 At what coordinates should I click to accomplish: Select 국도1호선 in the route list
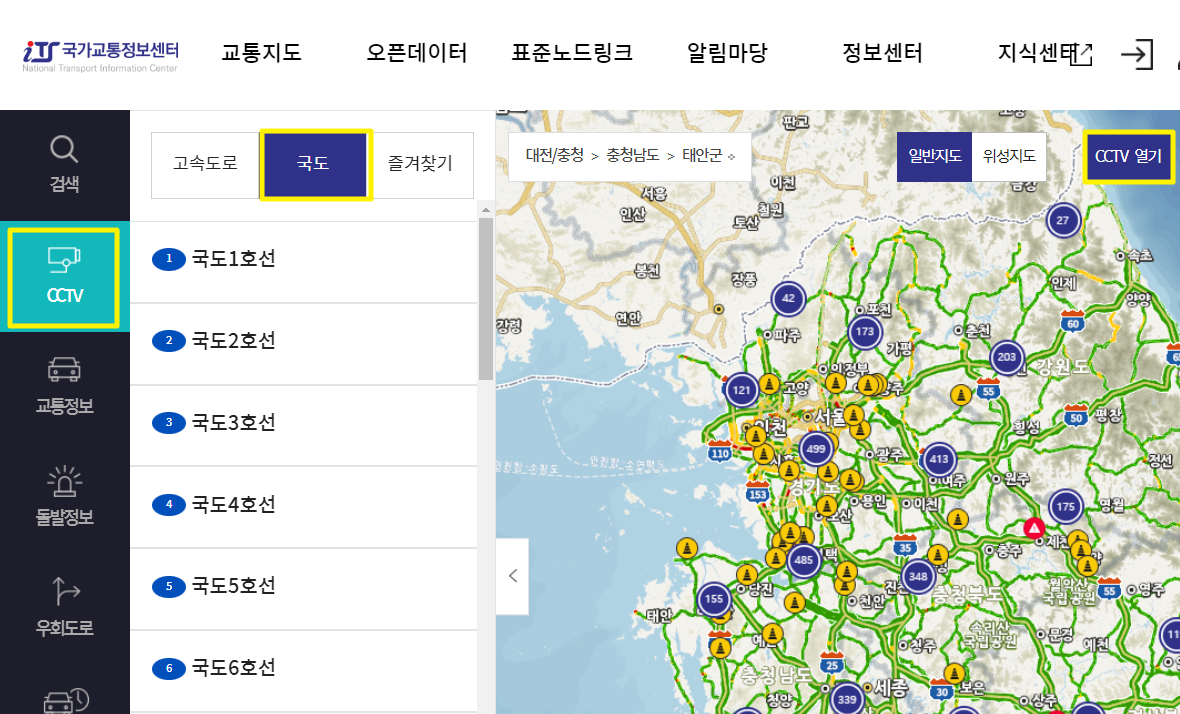click(304, 262)
